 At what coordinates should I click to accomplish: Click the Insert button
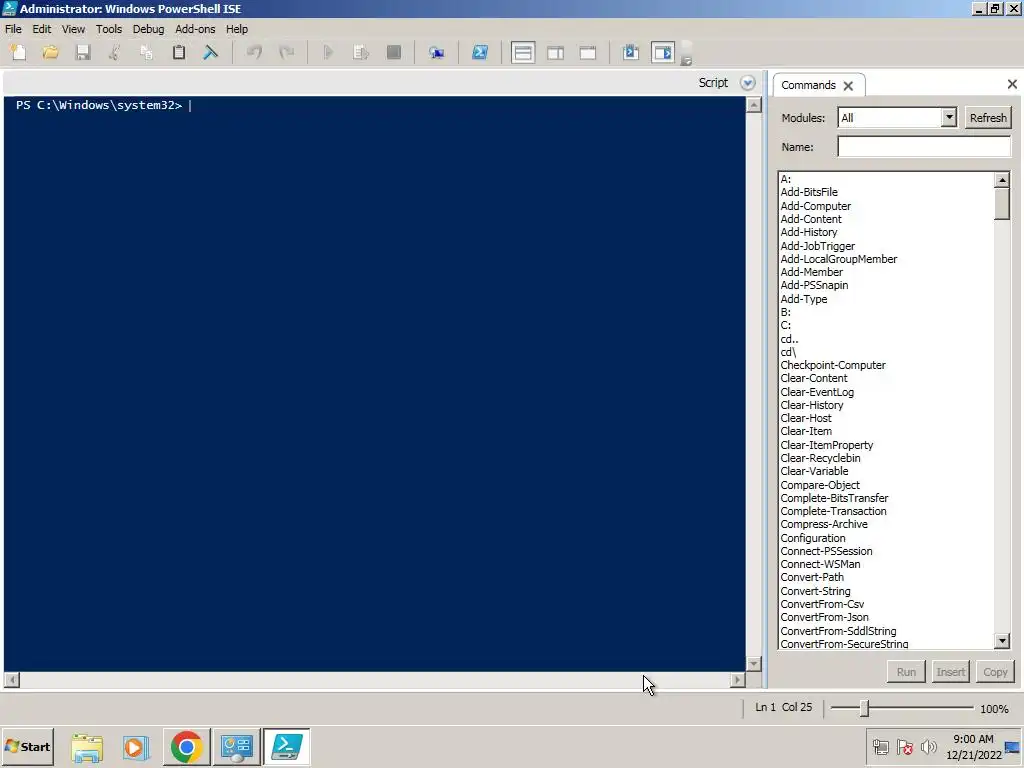click(x=950, y=671)
